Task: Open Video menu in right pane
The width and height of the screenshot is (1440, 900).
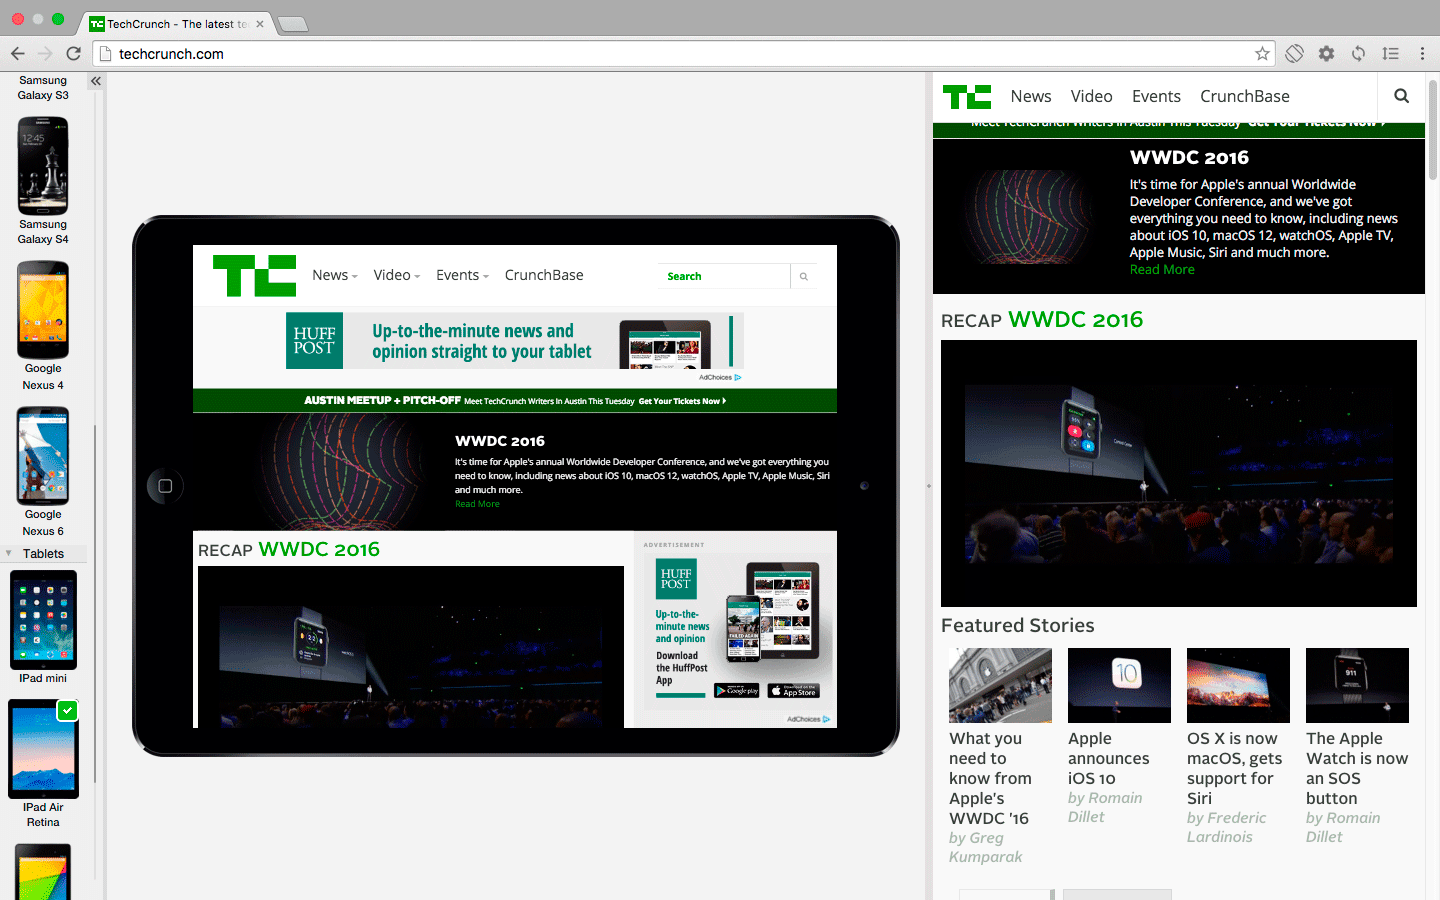Action: point(1091,96)
